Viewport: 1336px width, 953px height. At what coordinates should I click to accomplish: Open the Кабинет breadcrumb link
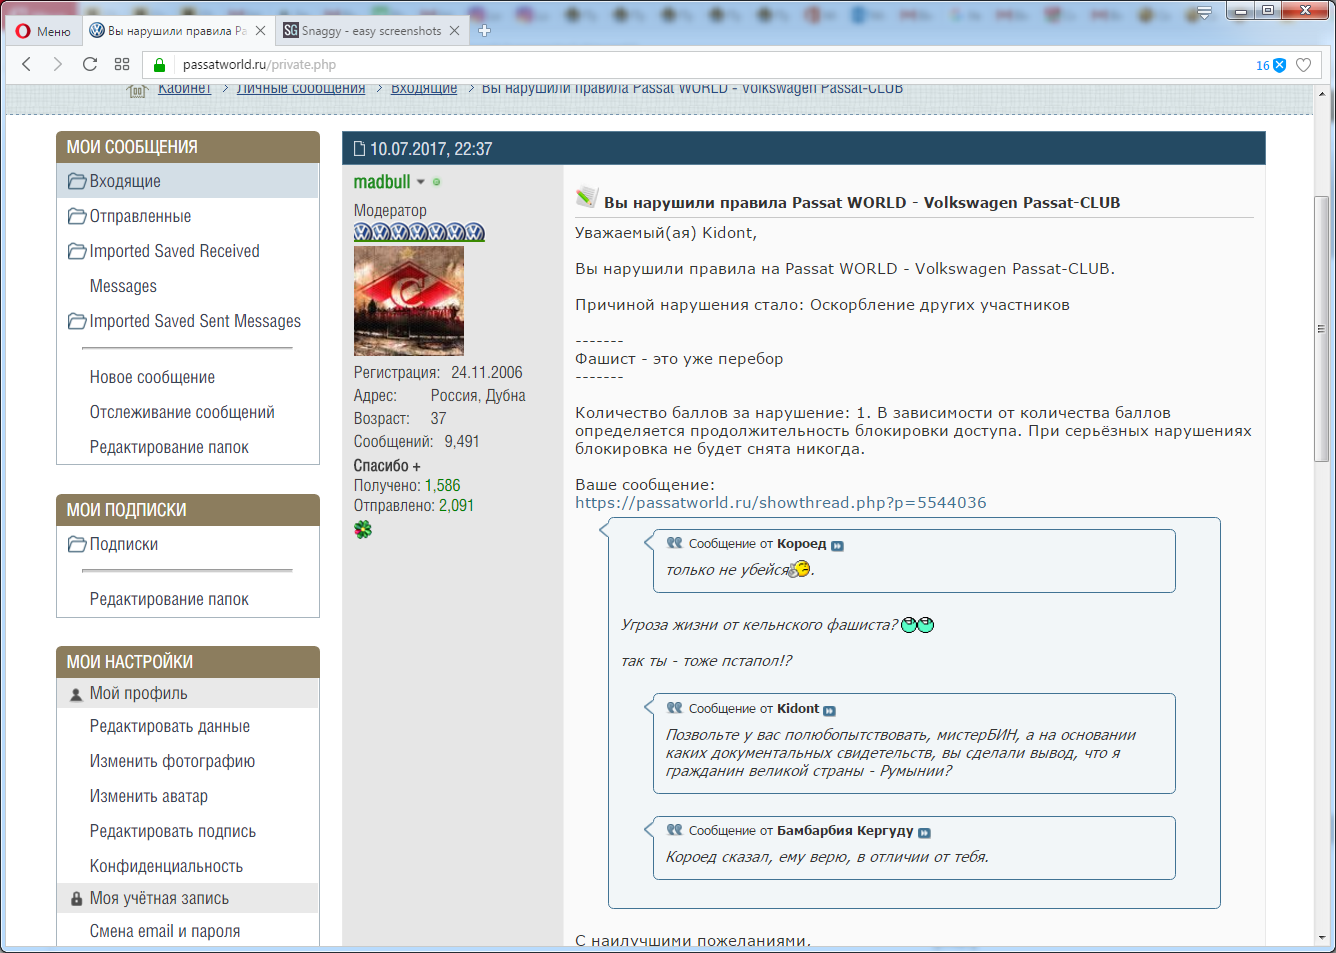pos(185,89)
